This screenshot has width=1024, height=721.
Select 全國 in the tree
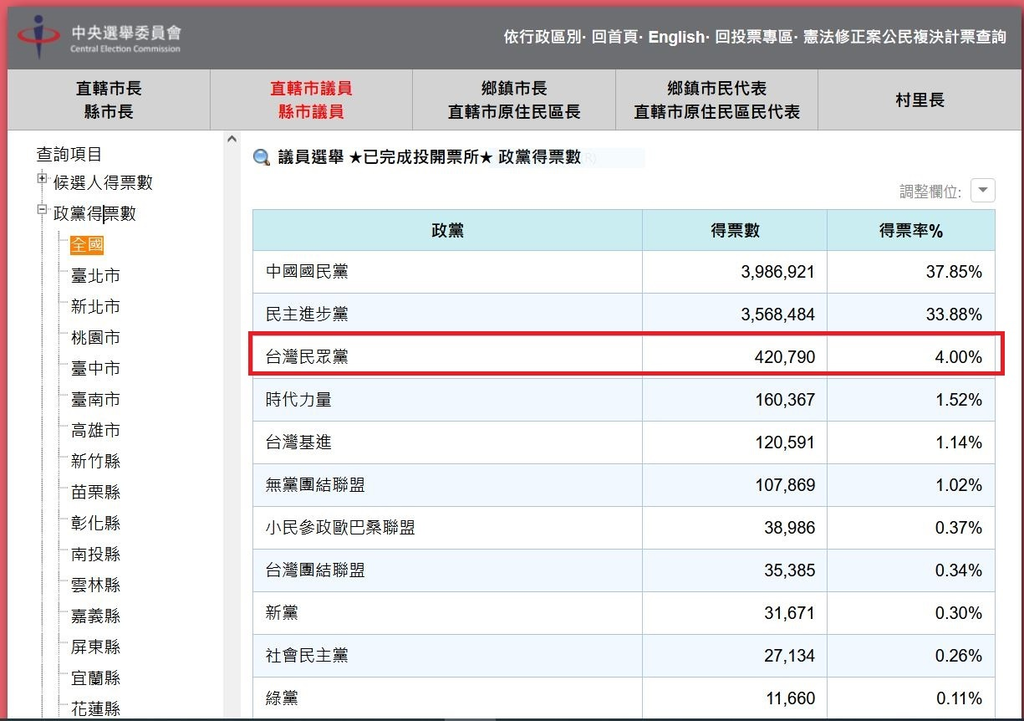[87, 245]
